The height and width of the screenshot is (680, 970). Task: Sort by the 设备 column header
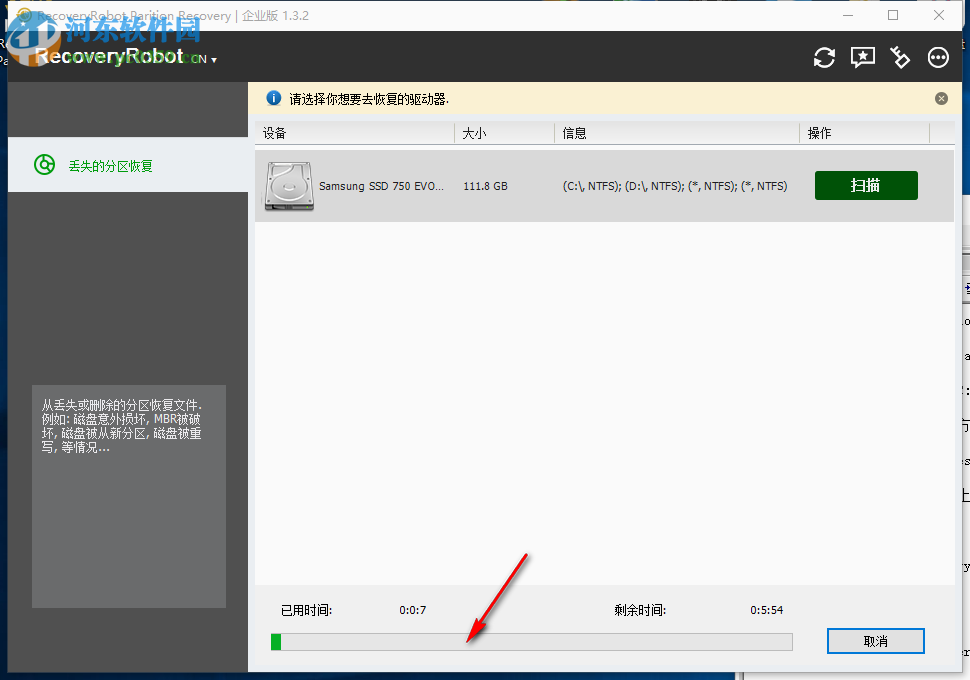273,132
